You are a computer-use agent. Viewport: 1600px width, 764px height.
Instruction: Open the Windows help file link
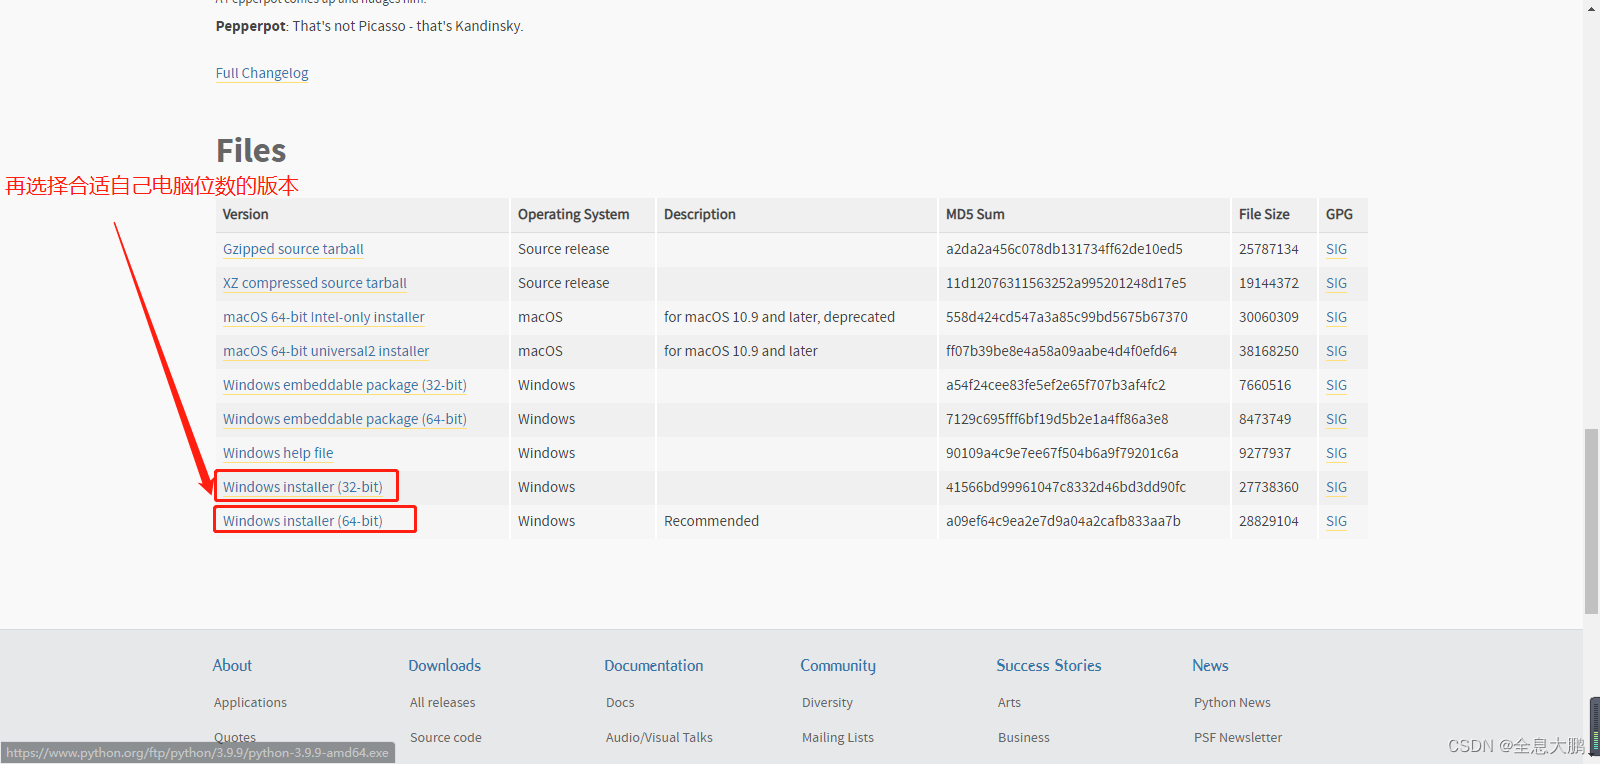point(278,453)
